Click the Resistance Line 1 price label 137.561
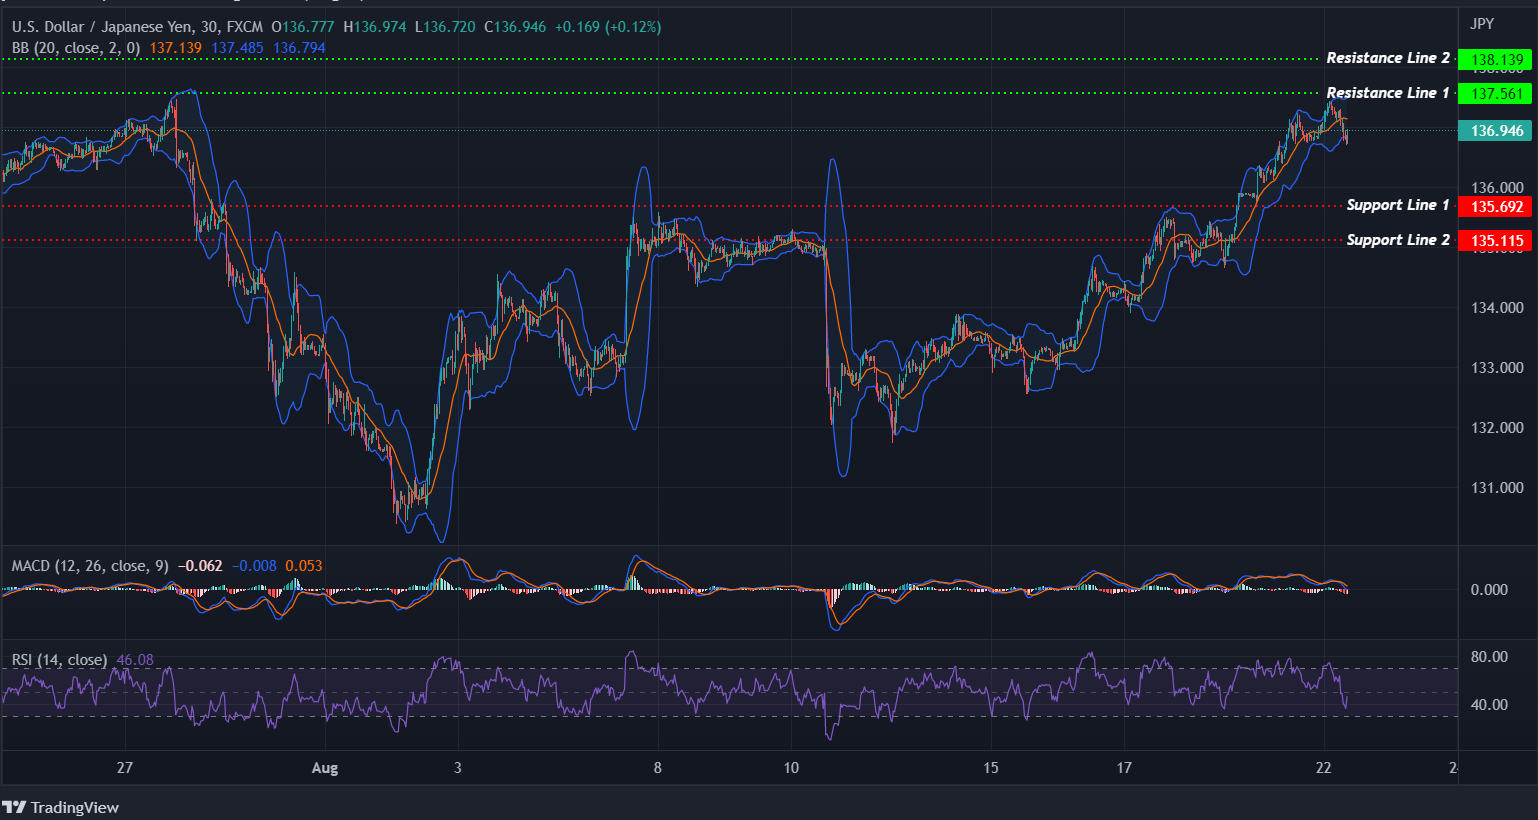 coord(1495,94)
